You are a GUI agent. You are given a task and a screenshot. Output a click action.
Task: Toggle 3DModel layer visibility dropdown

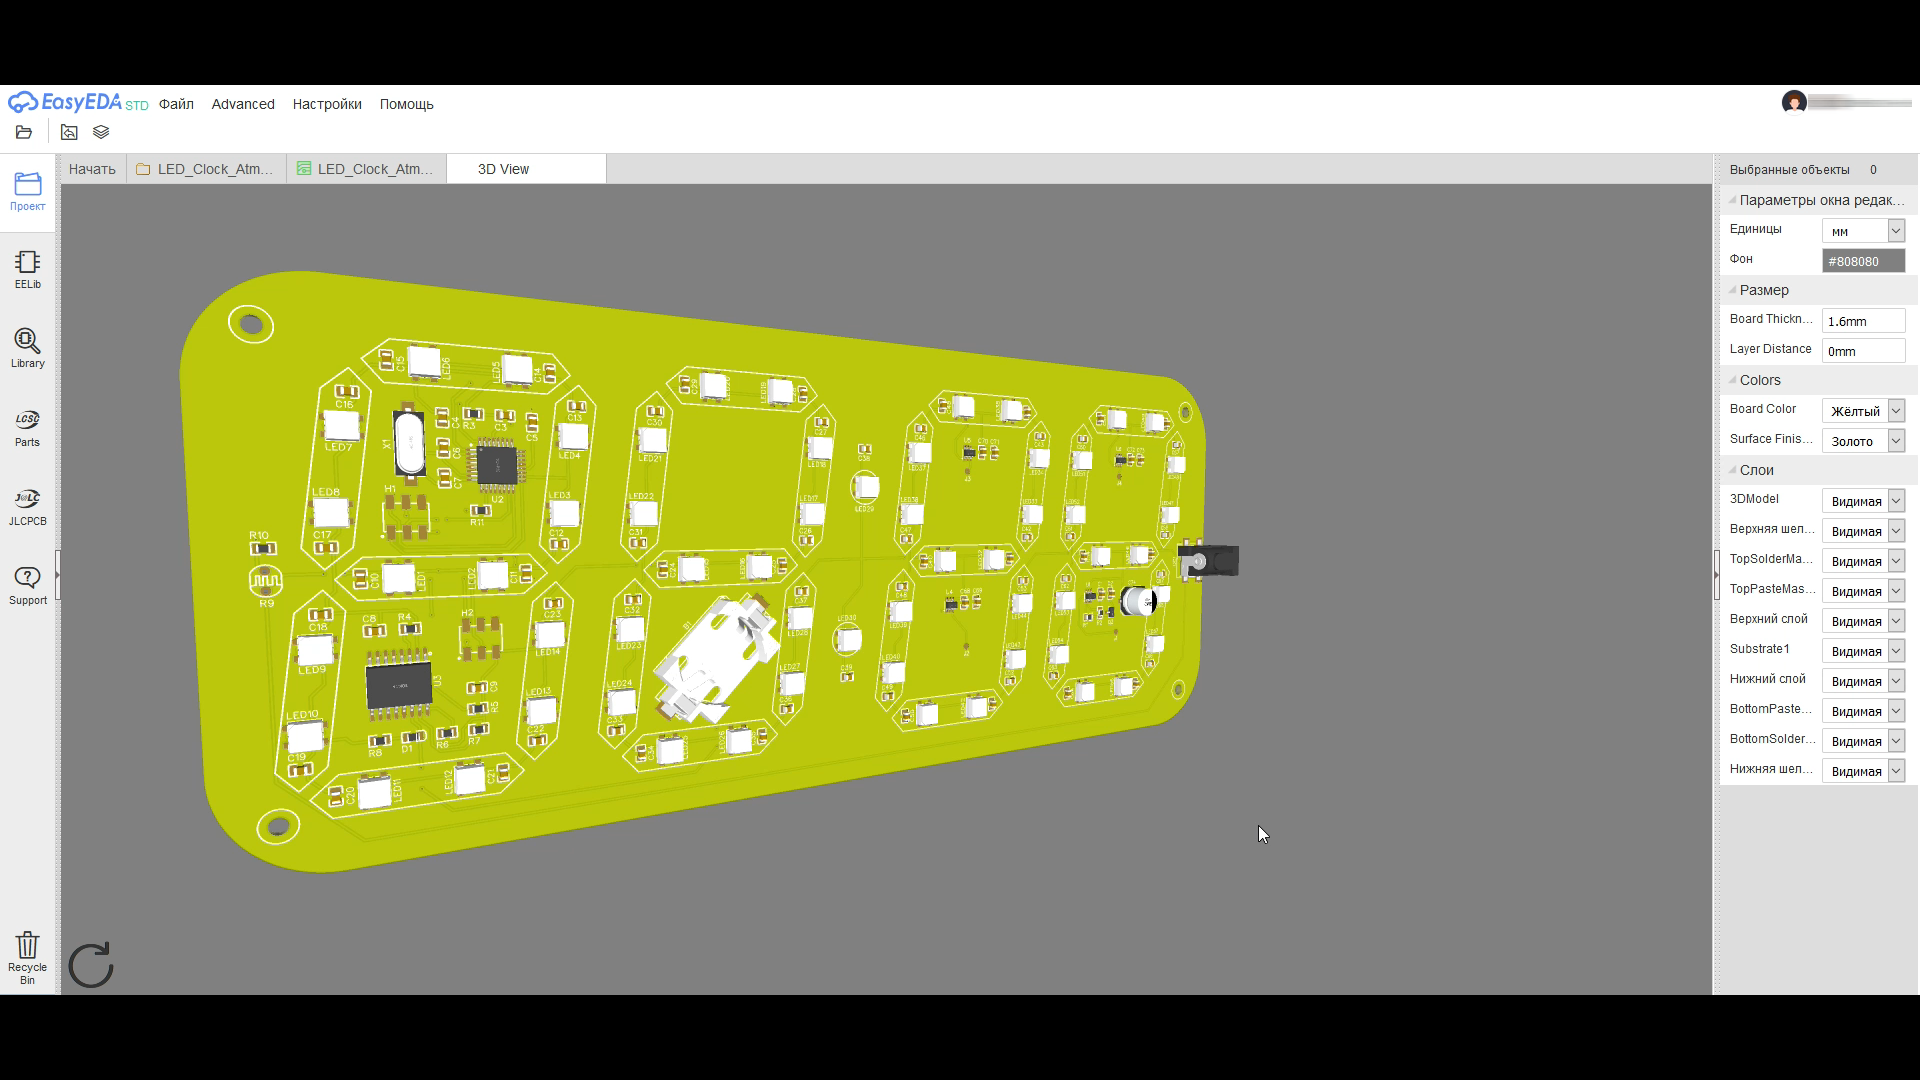pos(1863,501)
